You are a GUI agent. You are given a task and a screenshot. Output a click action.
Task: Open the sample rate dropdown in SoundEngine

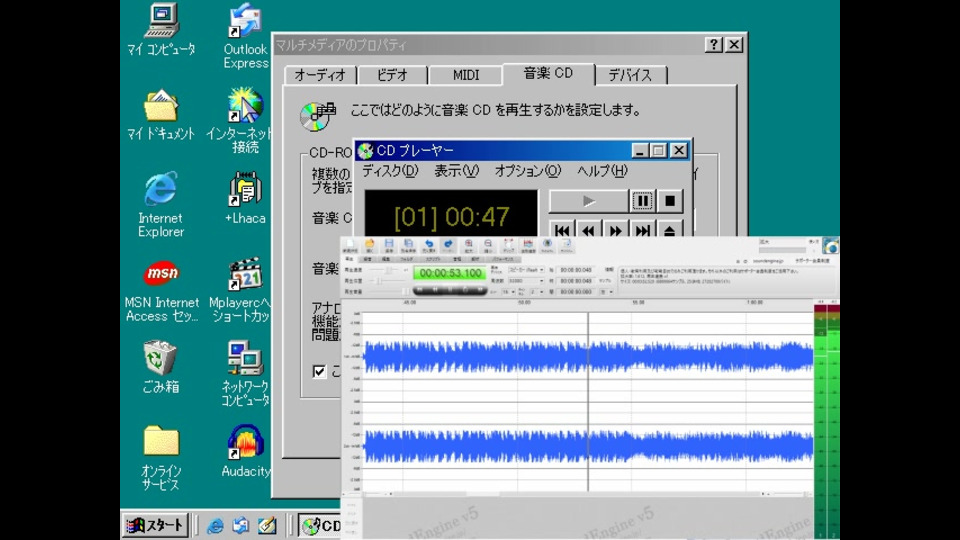pyautogui.click(x=526, y=281)
